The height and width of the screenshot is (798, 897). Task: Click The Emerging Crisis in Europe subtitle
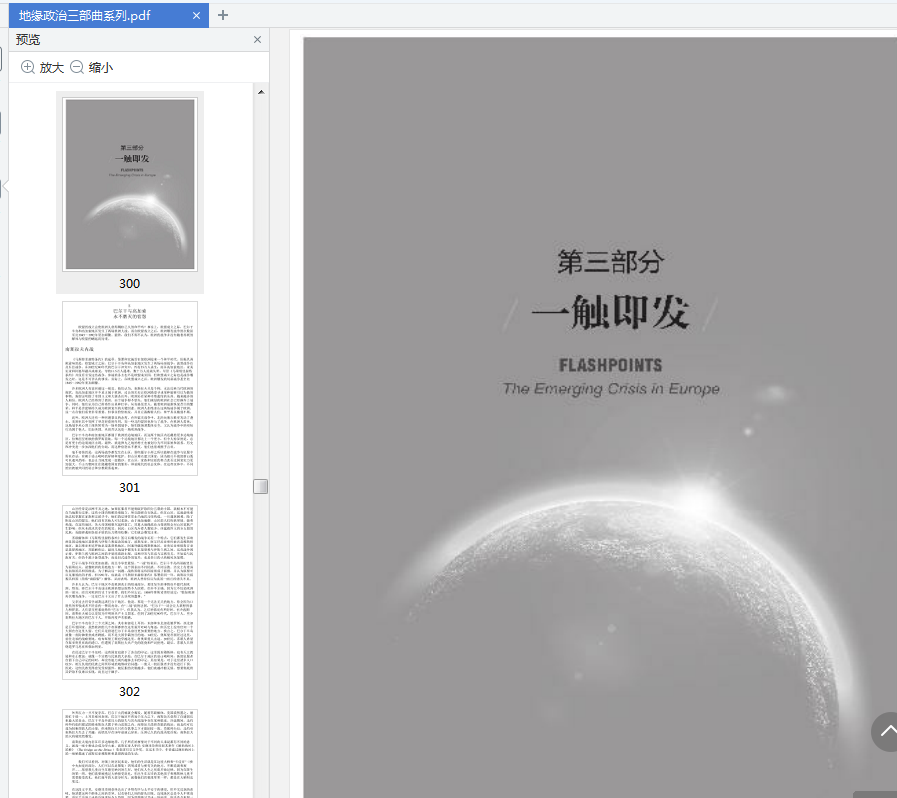(610, 389)
